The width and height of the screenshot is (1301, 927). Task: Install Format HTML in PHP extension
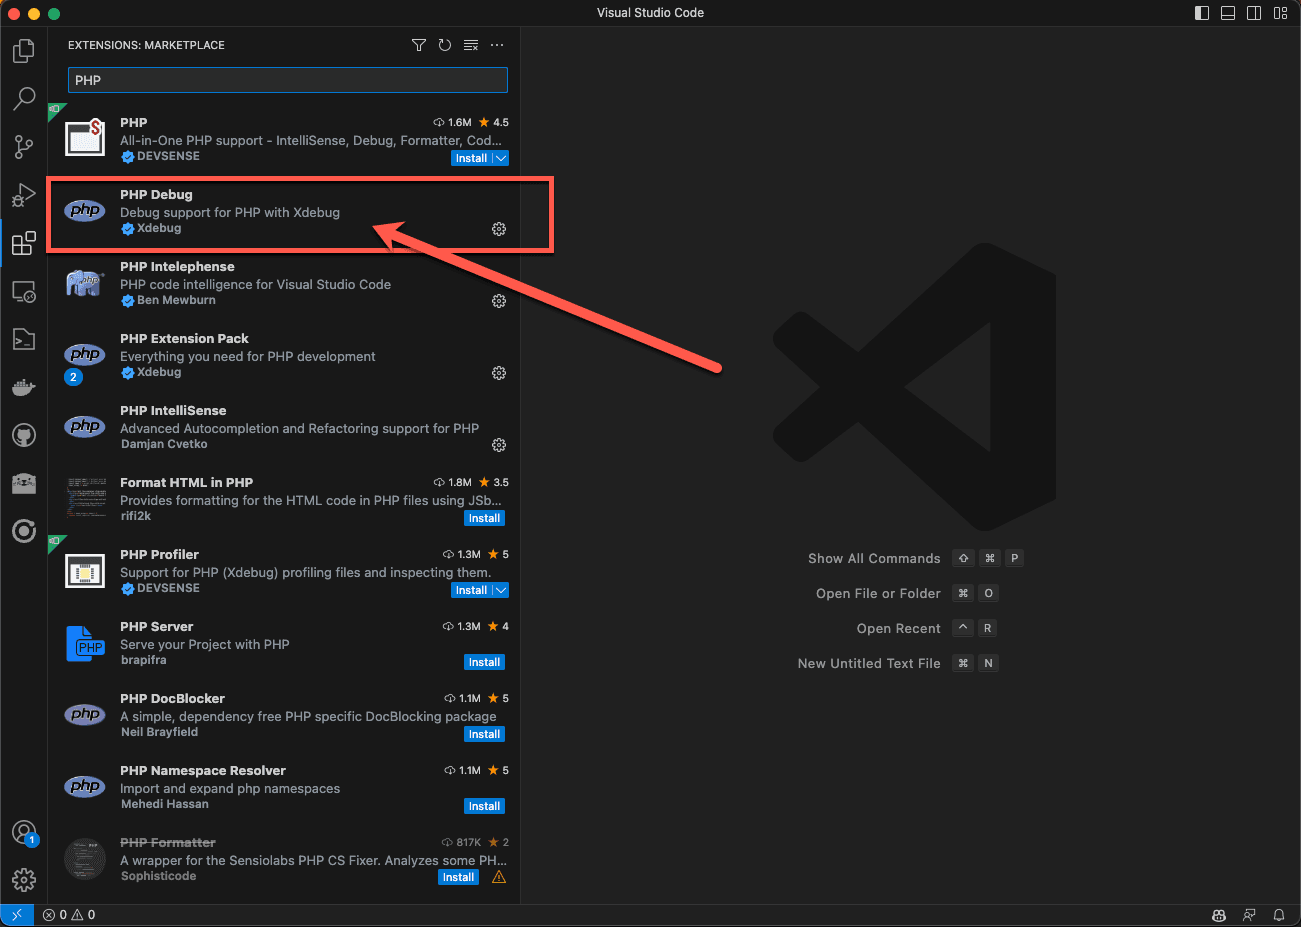click(x=484, y=518)
